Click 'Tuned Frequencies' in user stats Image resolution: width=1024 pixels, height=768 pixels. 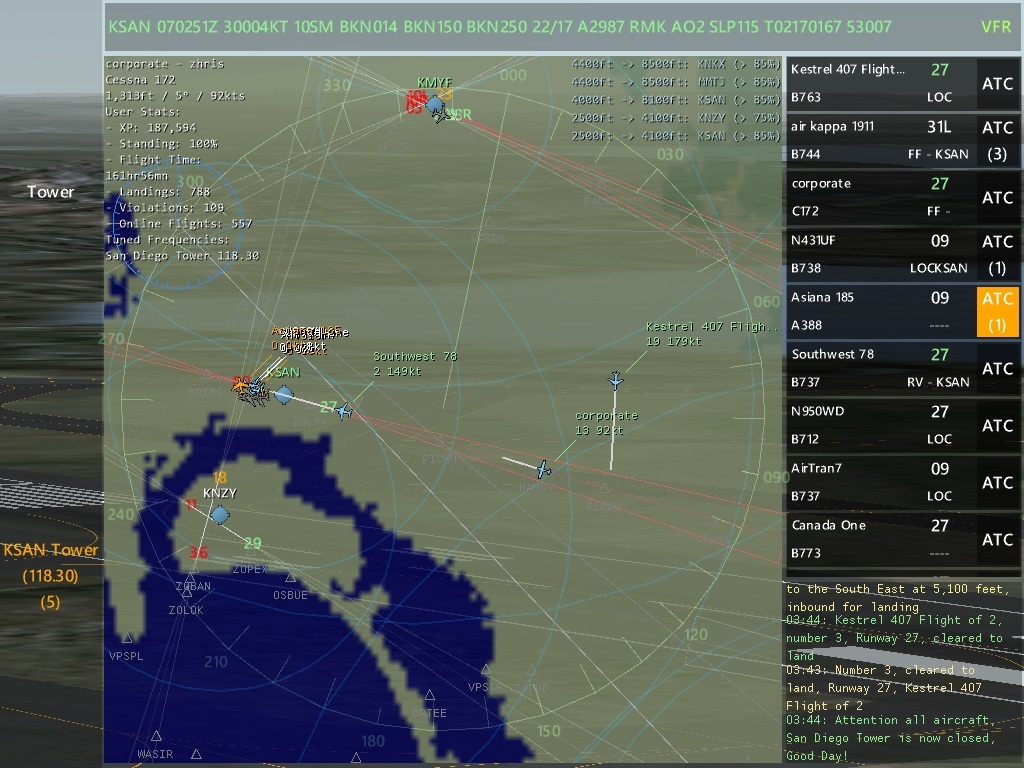click(x=167, y=240)
